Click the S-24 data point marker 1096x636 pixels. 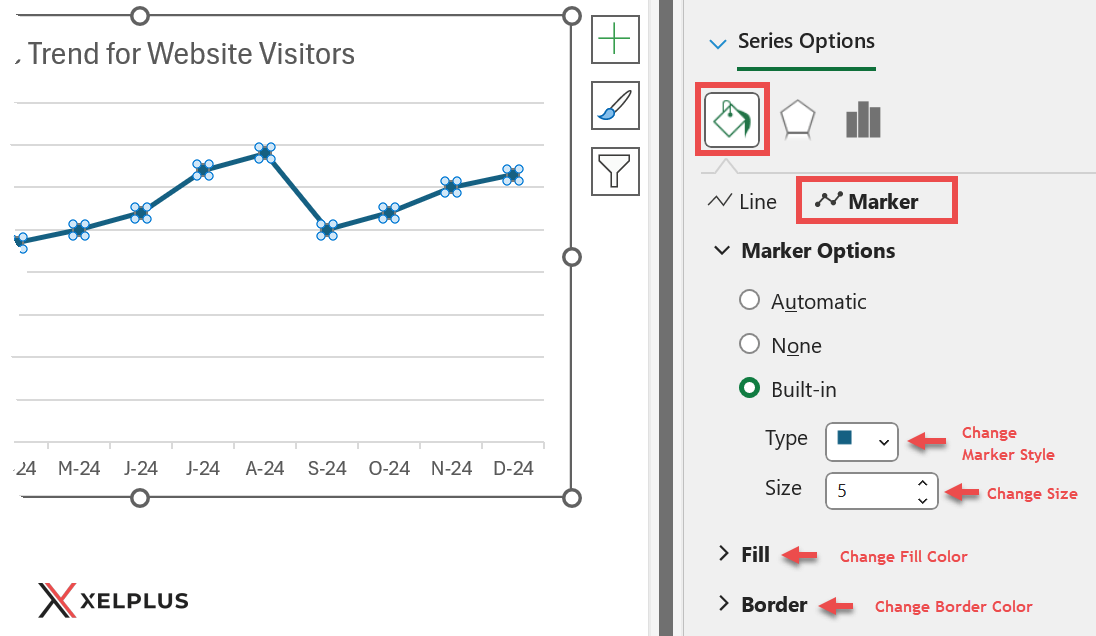(326, 230)
